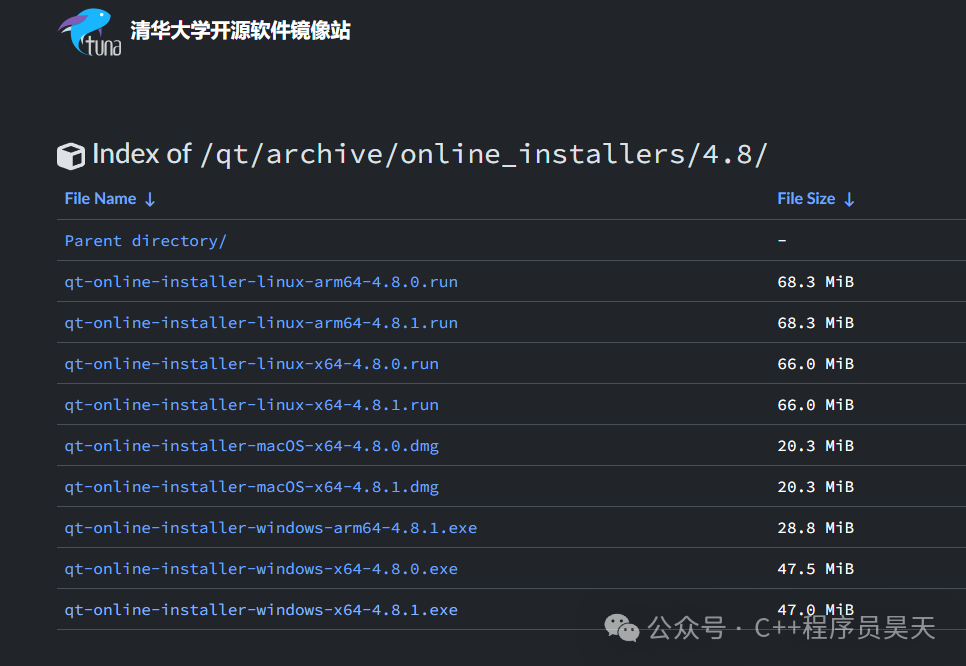Download qt-online-installer-linux-arm64-4.8.0.run
This screenshot has width=966, height=666.
tap(261, 282)
